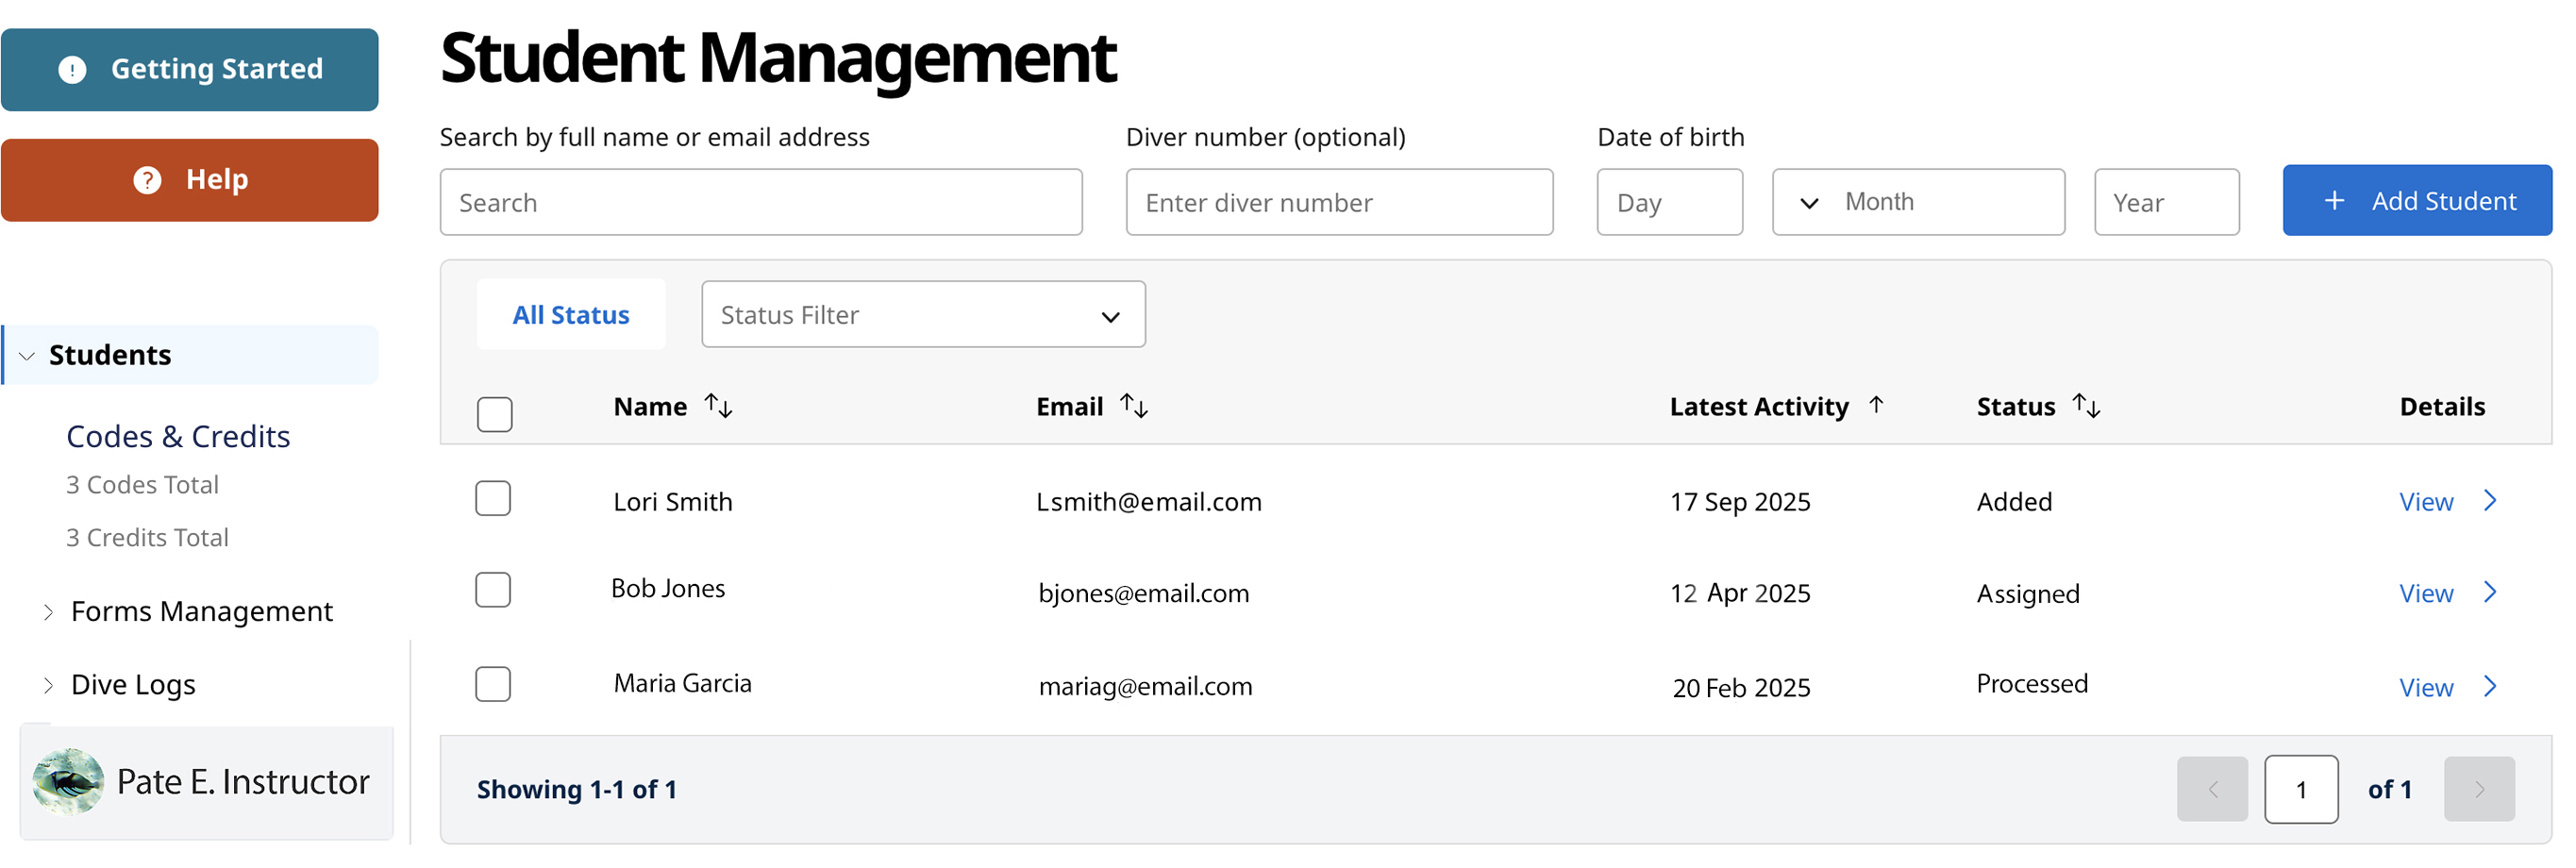Screen dimensions: 2576x868
Task: Click the Getting Started button
Action: pyautogui.click(x=190, y=70)
